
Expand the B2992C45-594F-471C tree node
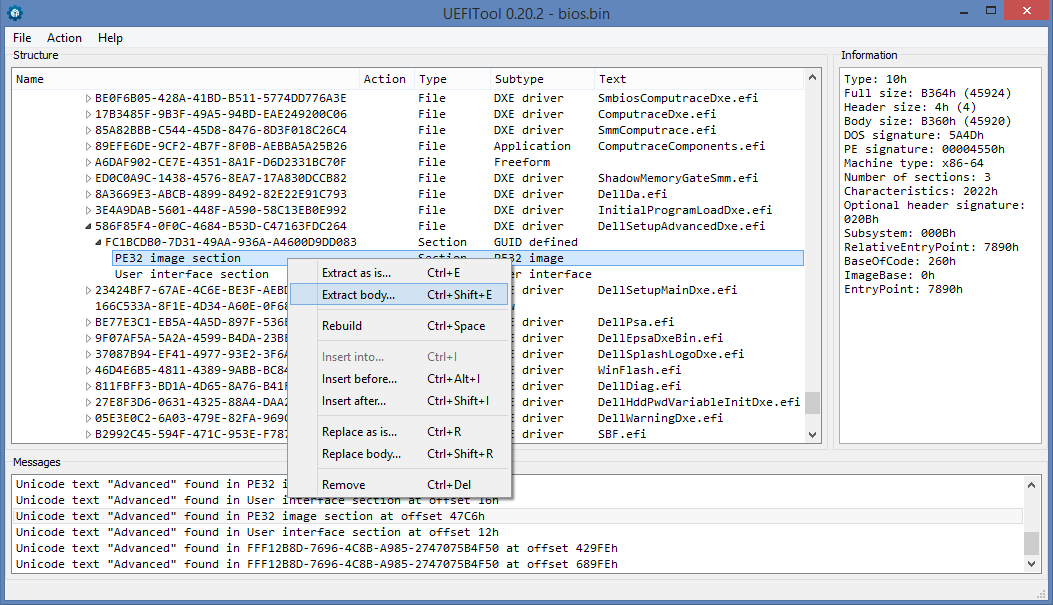pos(88,434)
